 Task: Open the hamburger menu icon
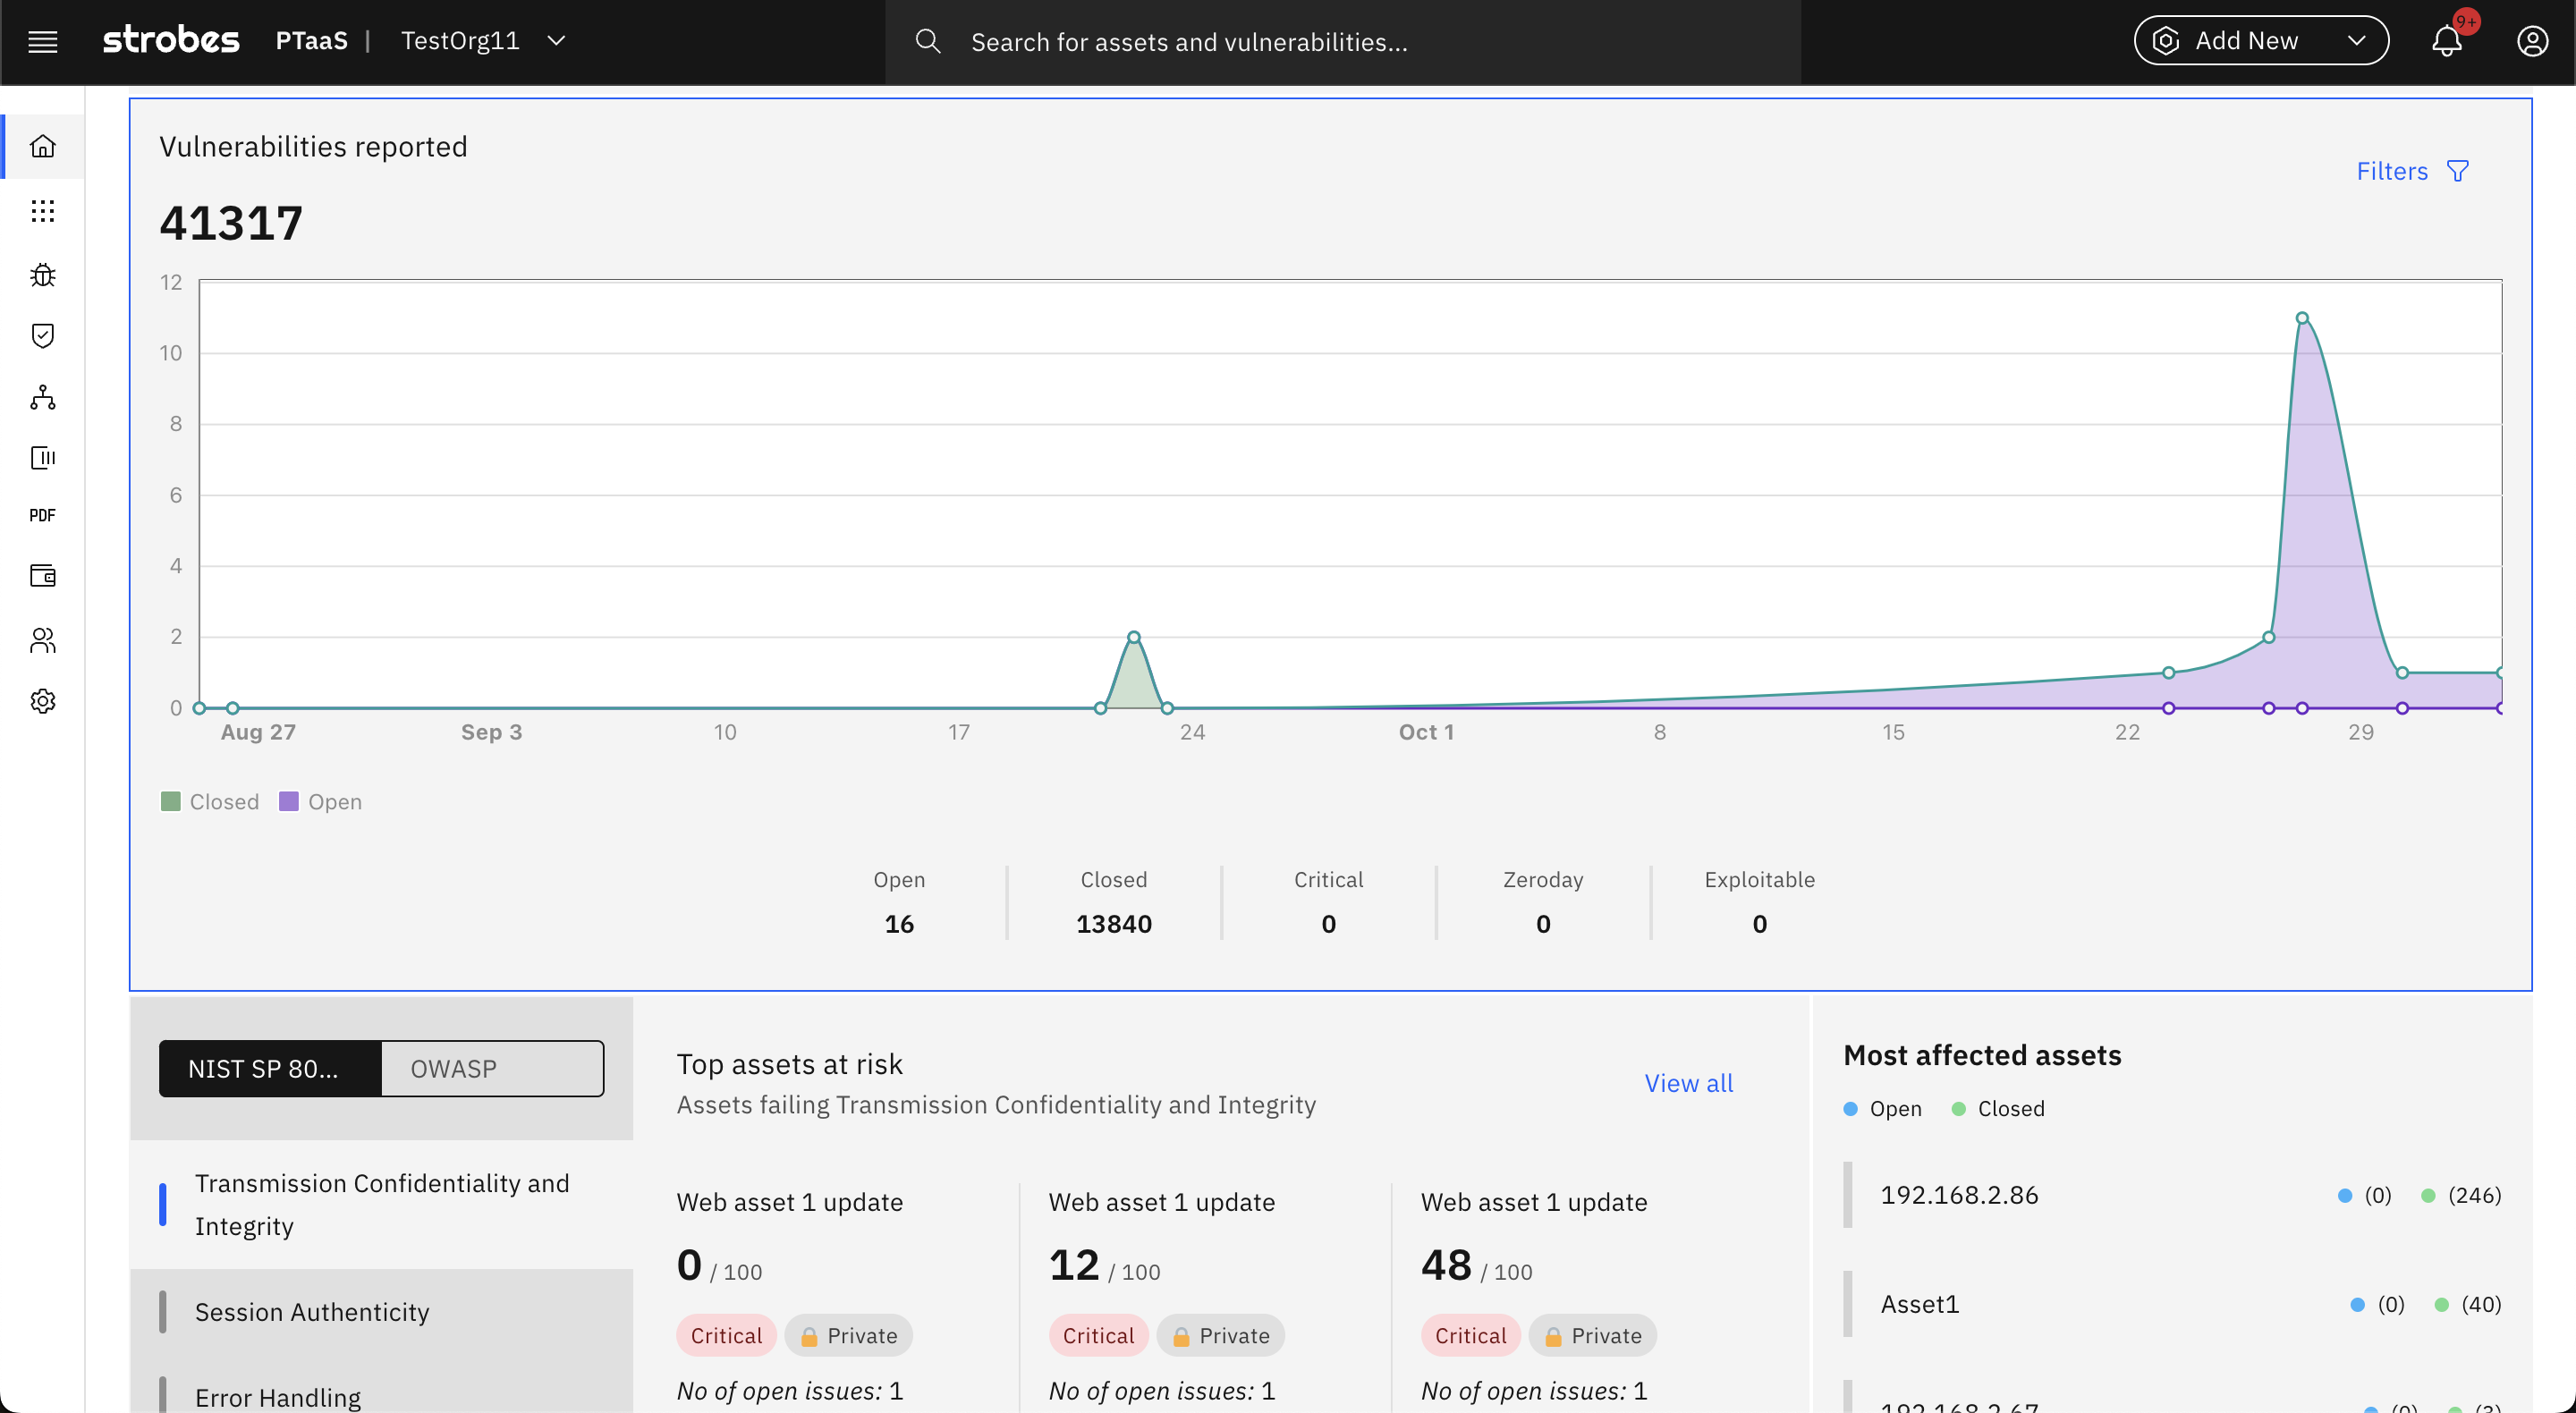pyautogui.click(x=42, y=41)
